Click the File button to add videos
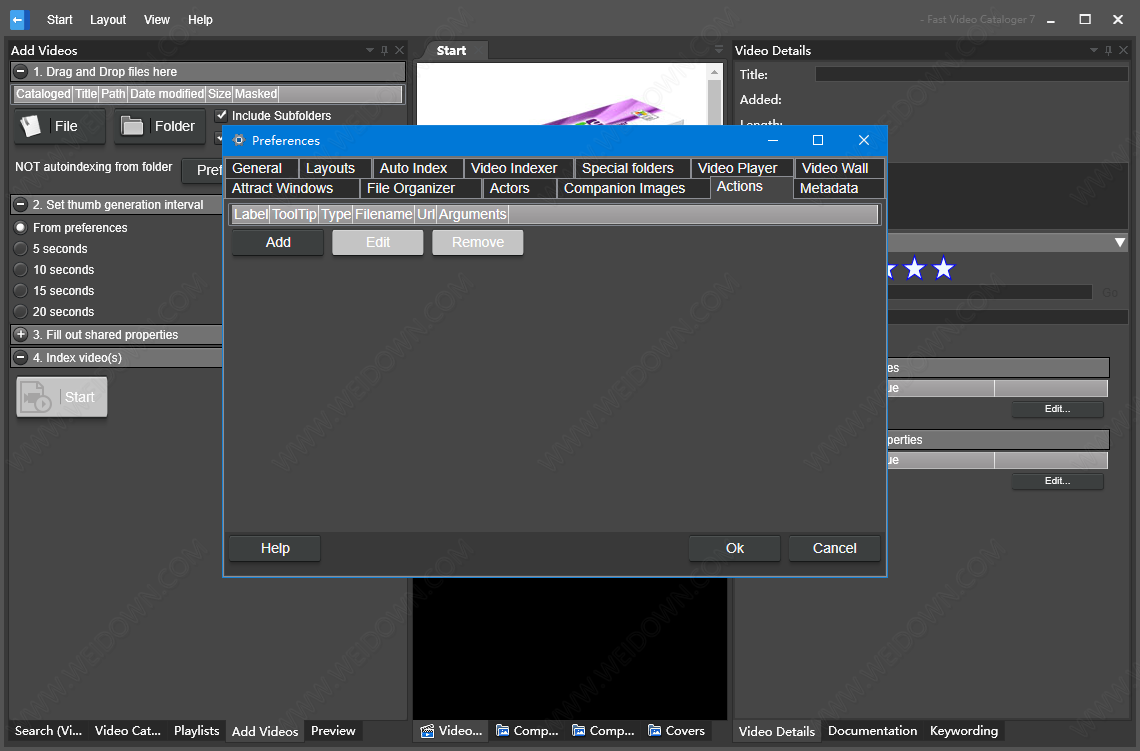Screen dimensions: 1140x751 click(60, 126)
